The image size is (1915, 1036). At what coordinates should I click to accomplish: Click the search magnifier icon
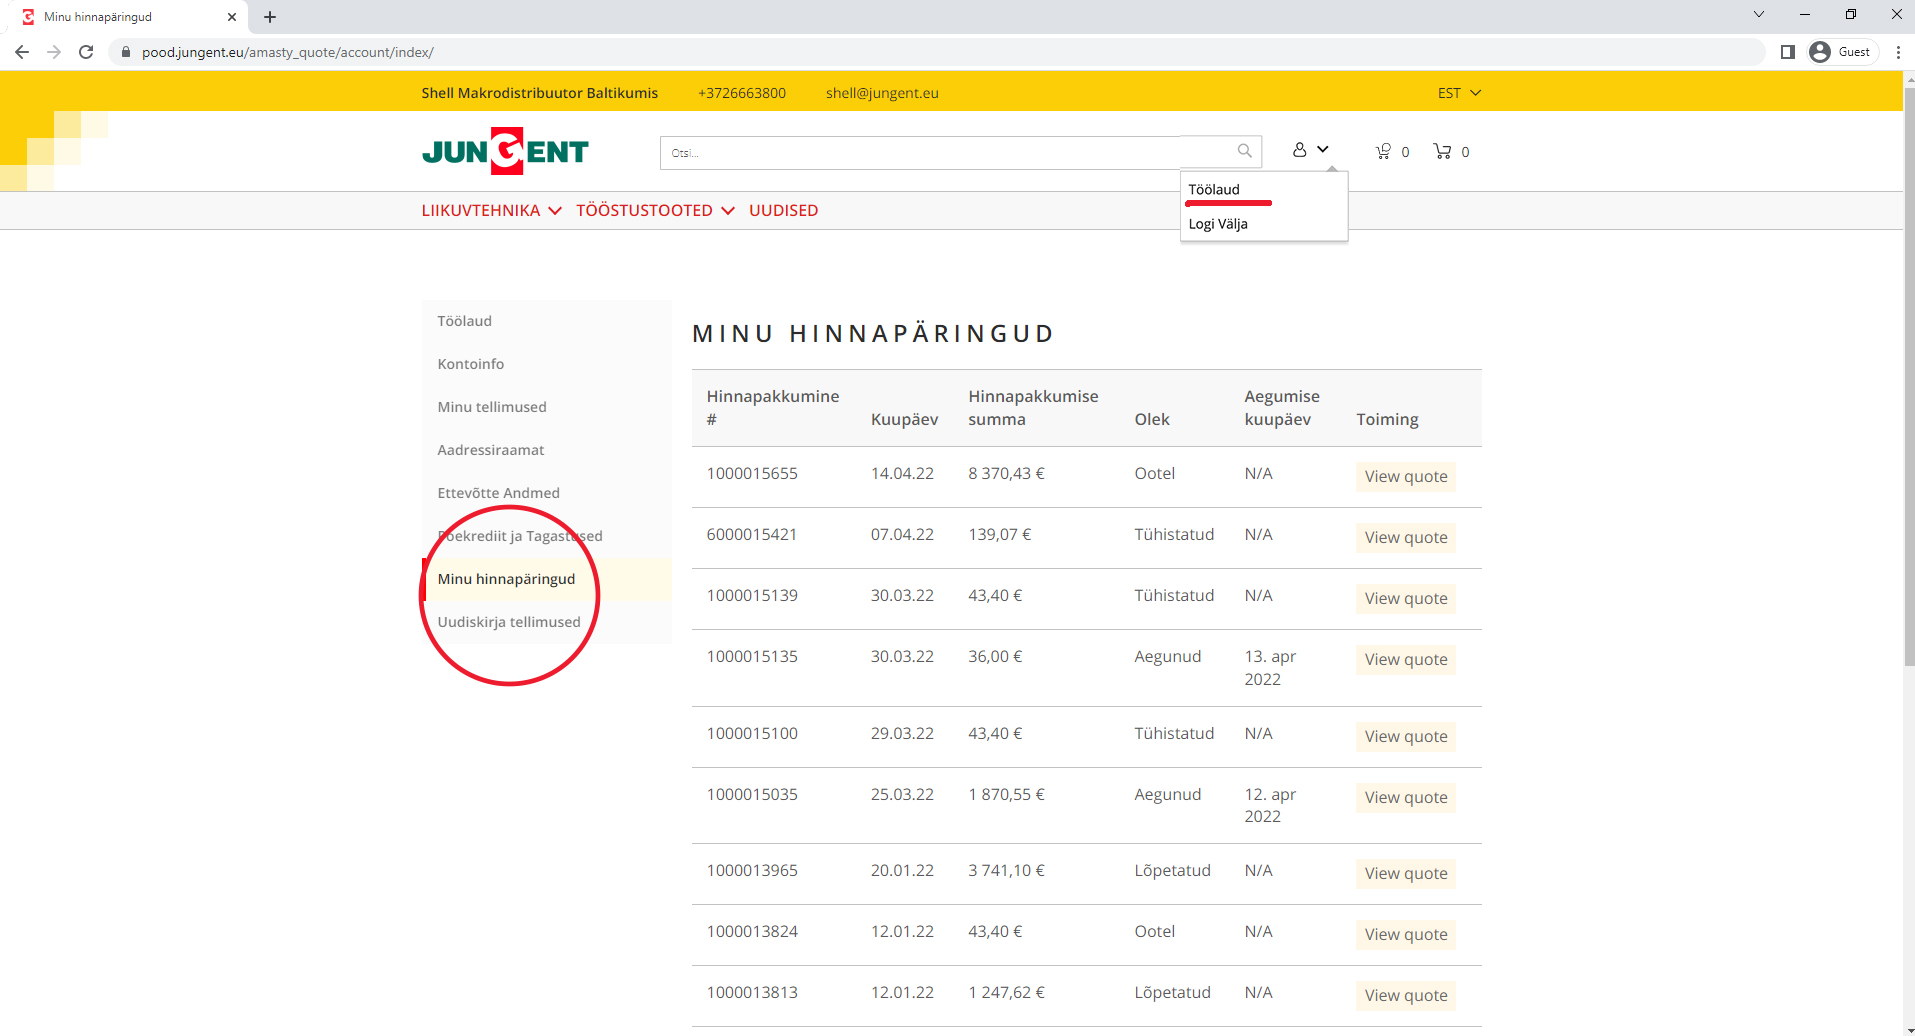tap(1244, 151)
